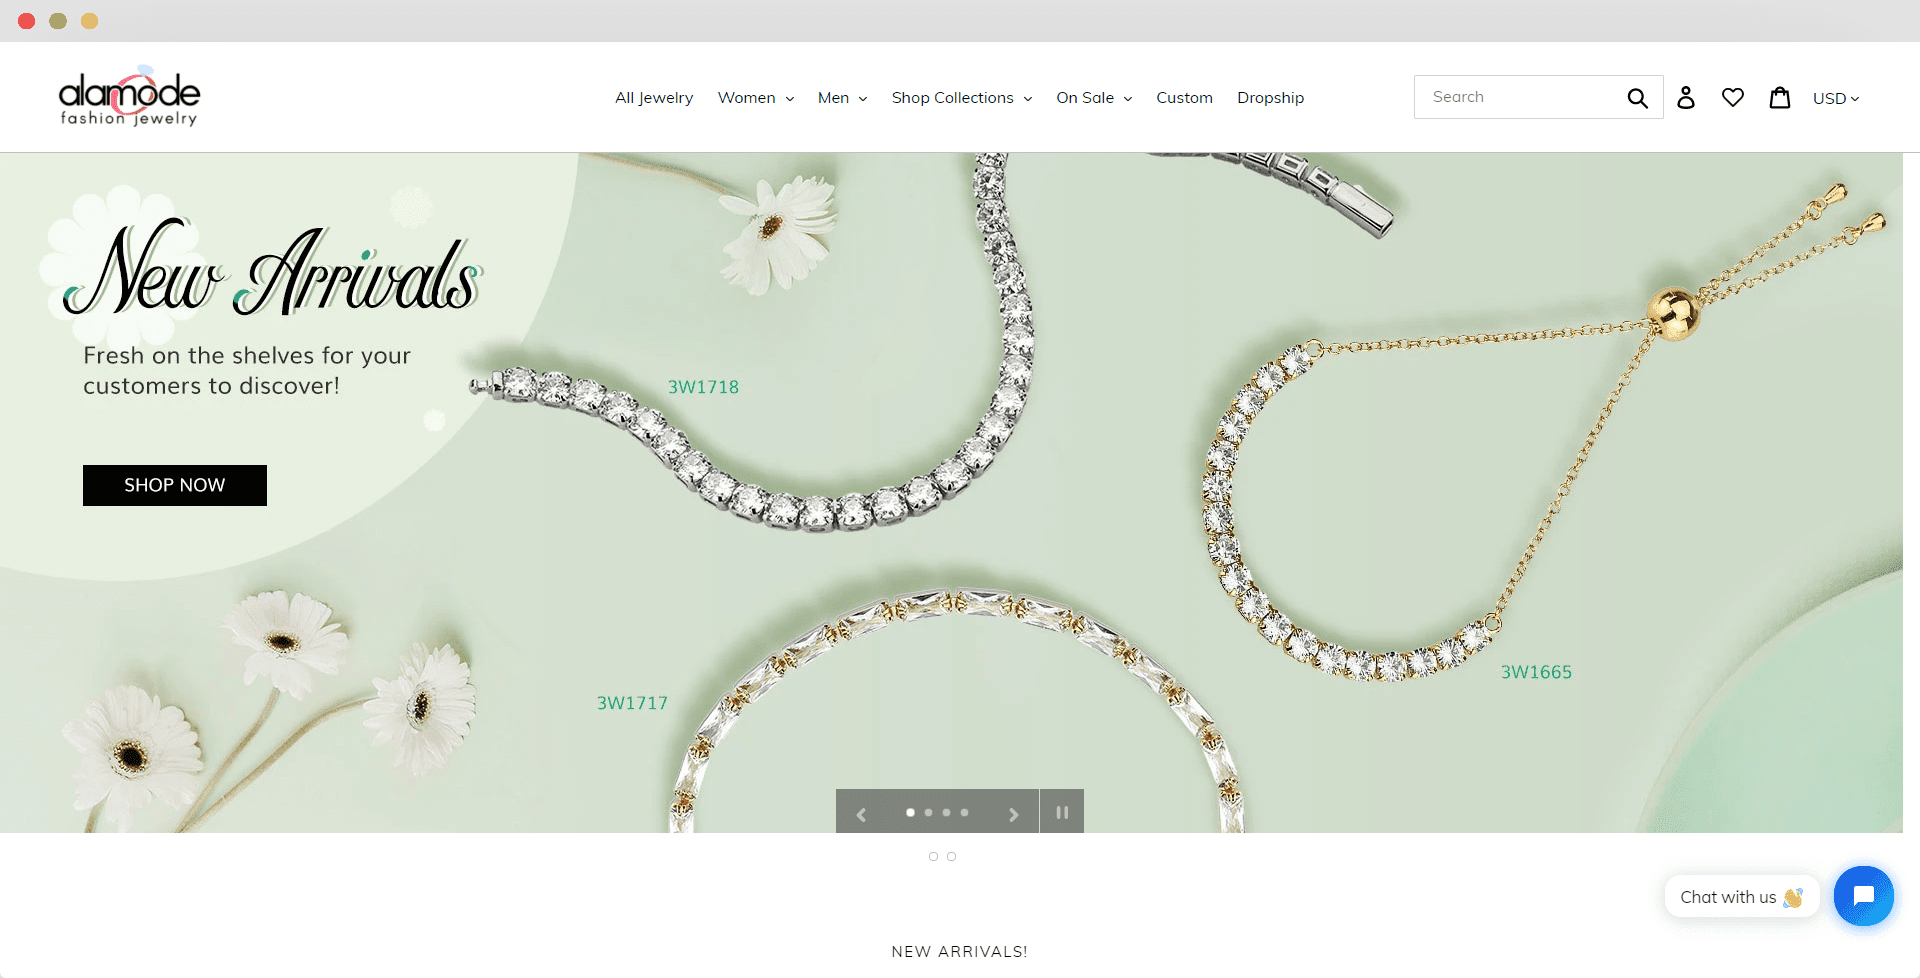Pause the banner slideshow
Viewport: 1920px width, 978px height.
pyautogui.click(x=1062, y=812)
